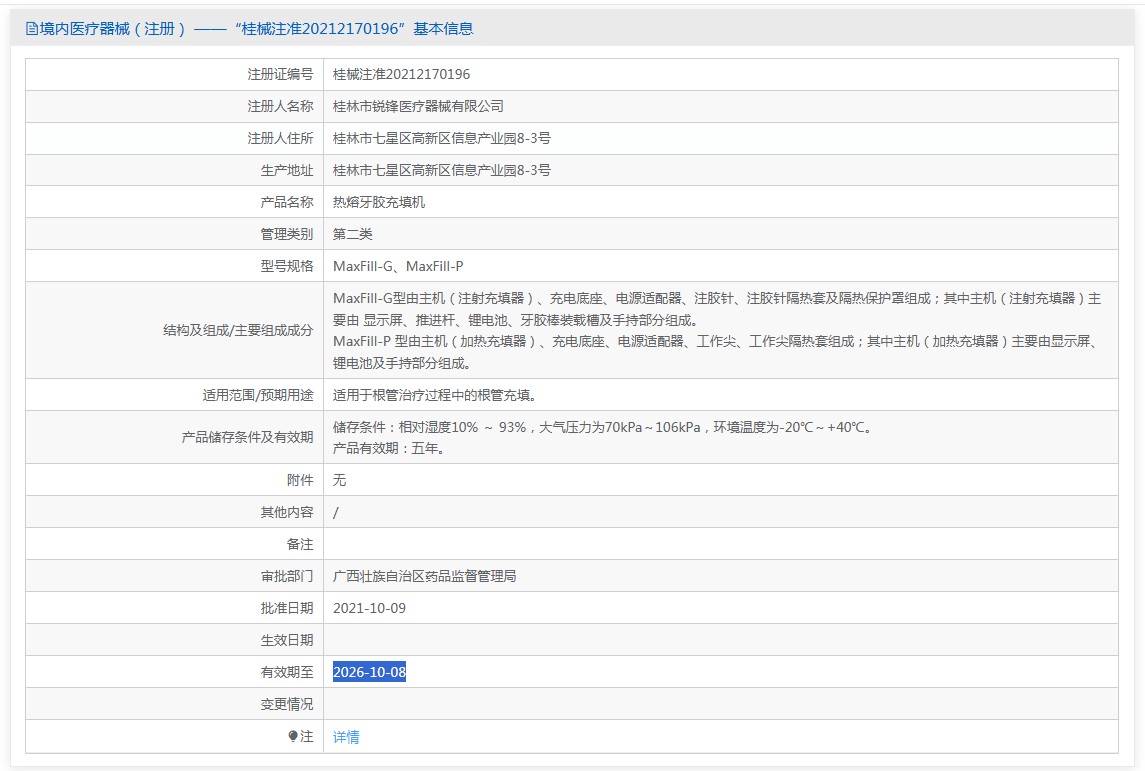Image resolution: width=1145 pixels, height=771 pixels.
Task: Click the 注册人住所 row label
Action: [x=280, y=138]
